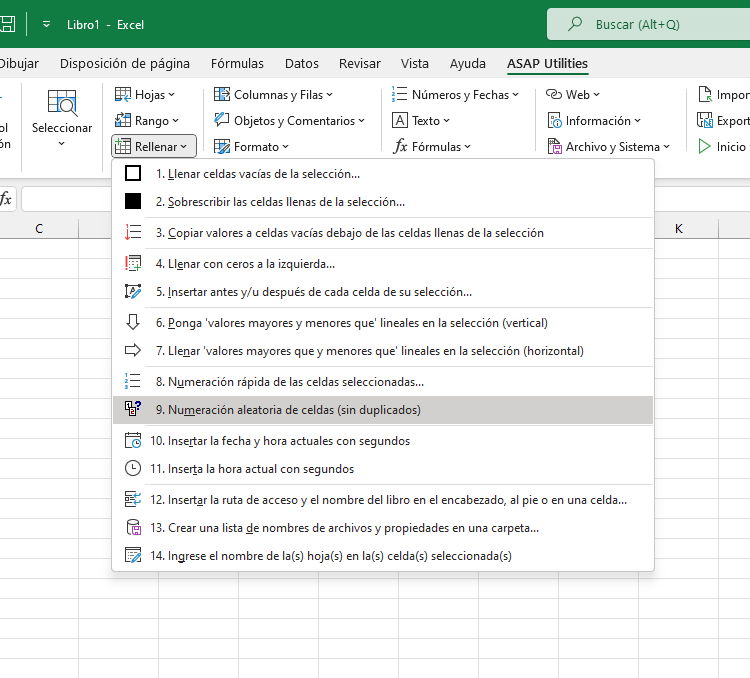Select the ASAP Utilities tab
750x678 pixels.
[547, 63]
